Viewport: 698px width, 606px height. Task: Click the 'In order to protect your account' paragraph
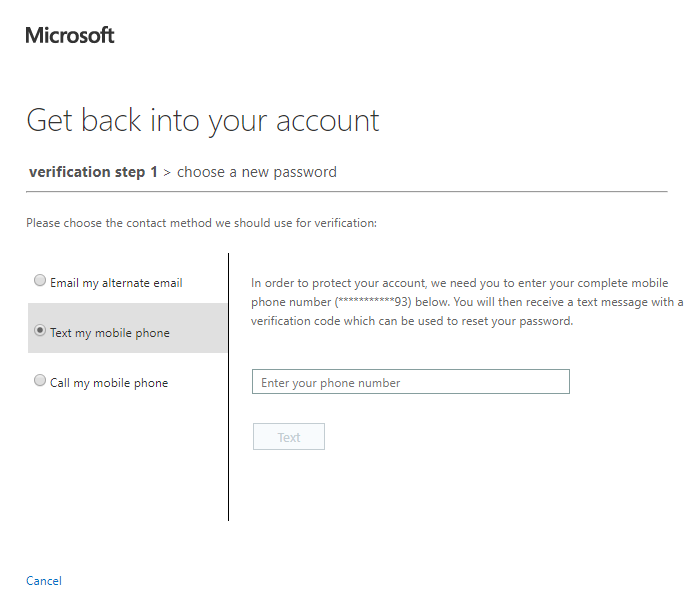pyautogui.click(x=467, y=302)
